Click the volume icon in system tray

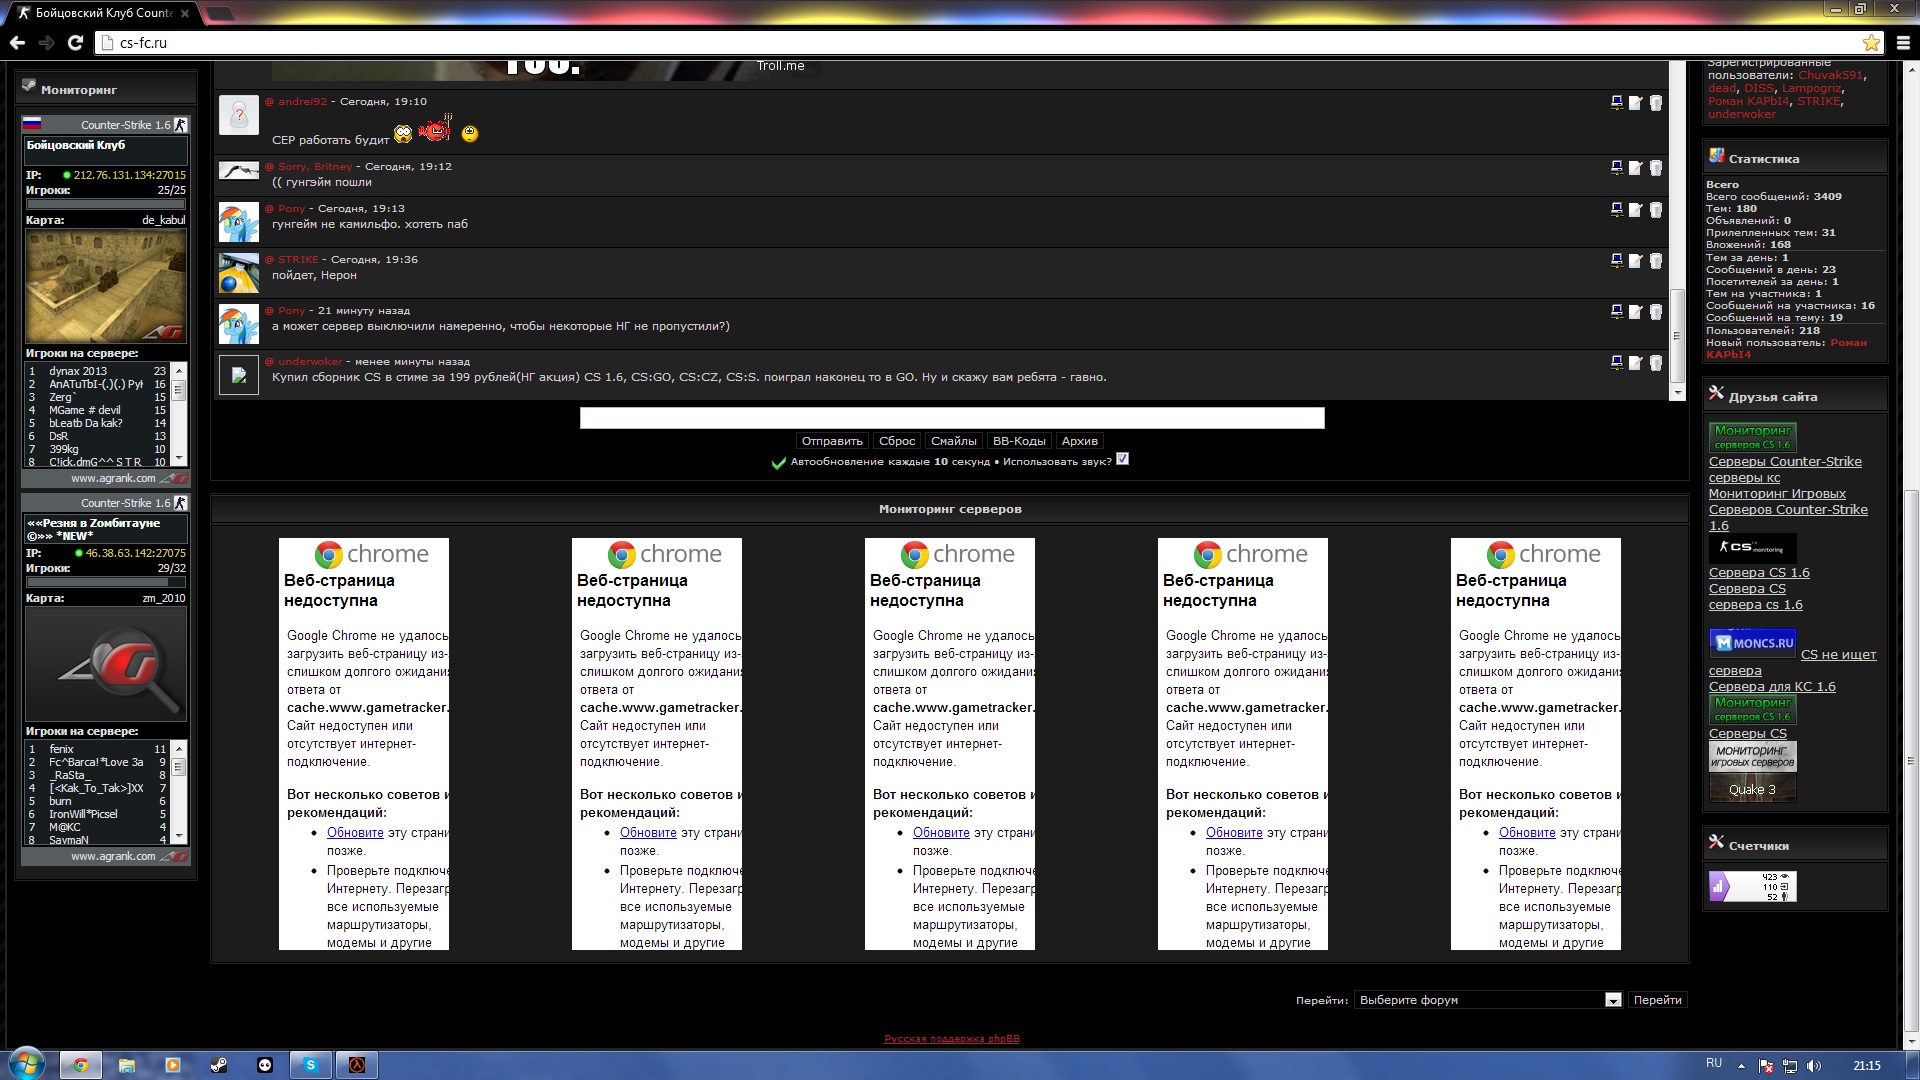click(1814, 1066)
